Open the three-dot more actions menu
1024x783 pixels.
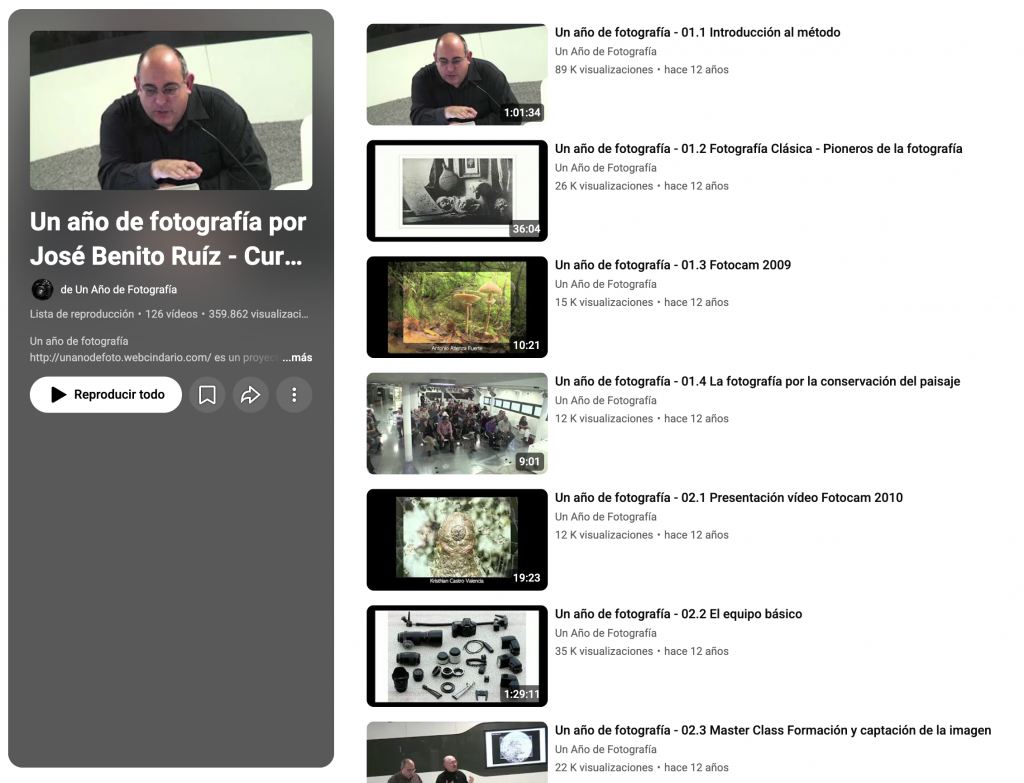pyautogui.click(x=294, y=394)
